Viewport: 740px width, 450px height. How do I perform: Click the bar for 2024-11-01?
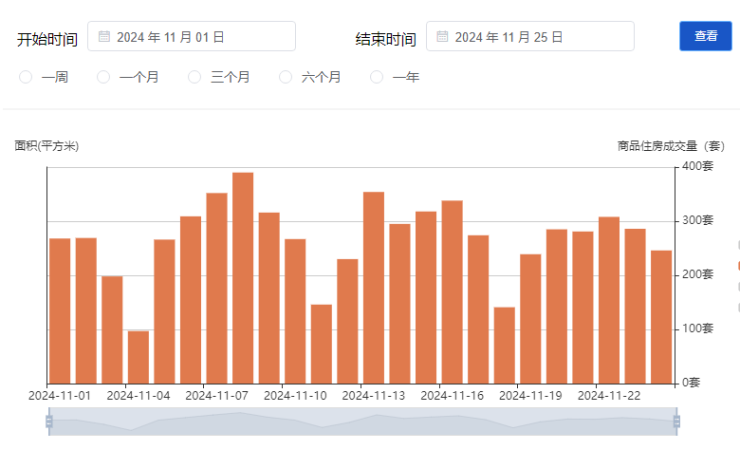60,311
